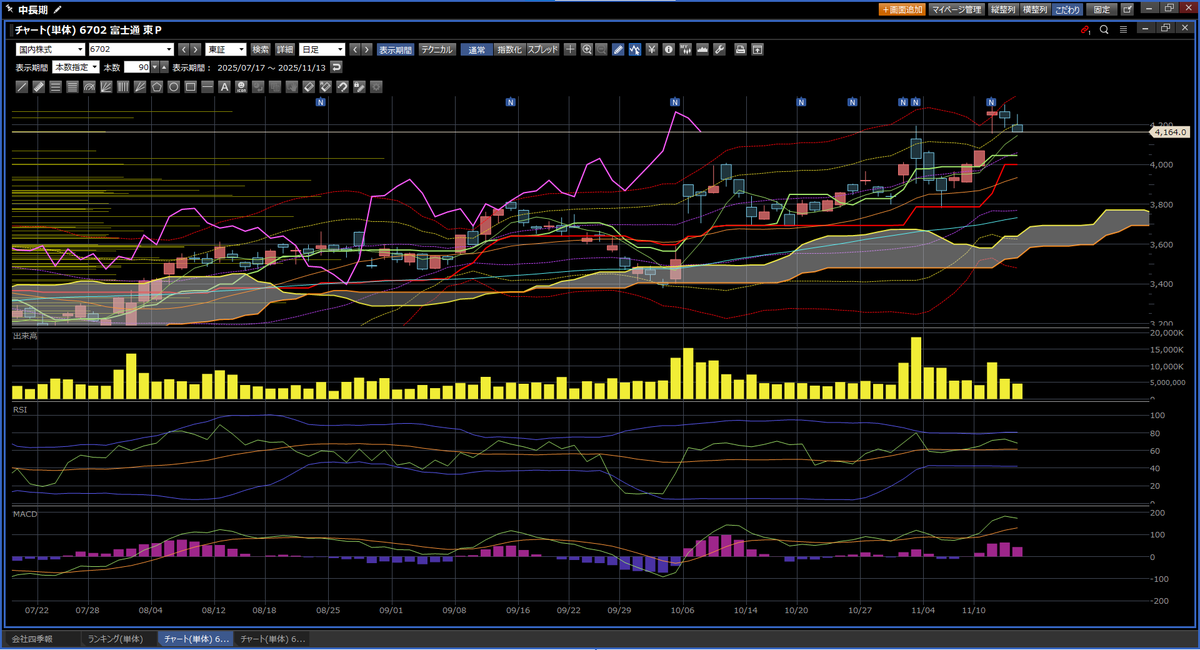Toggle the drawing pencil mode icon

click(x=618, y=49)
